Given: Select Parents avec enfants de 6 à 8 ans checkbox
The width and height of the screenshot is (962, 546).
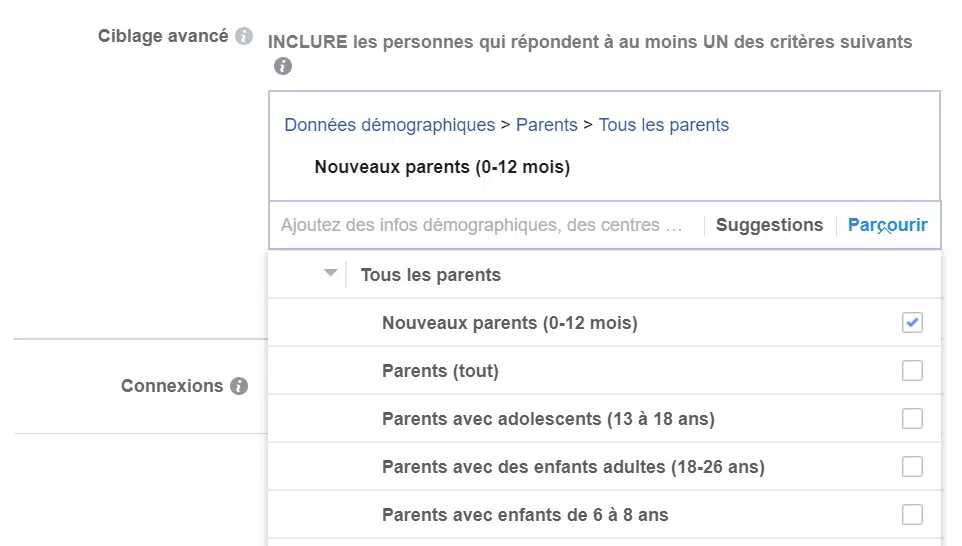Looking at the screenshot, I should pos(912,515).
